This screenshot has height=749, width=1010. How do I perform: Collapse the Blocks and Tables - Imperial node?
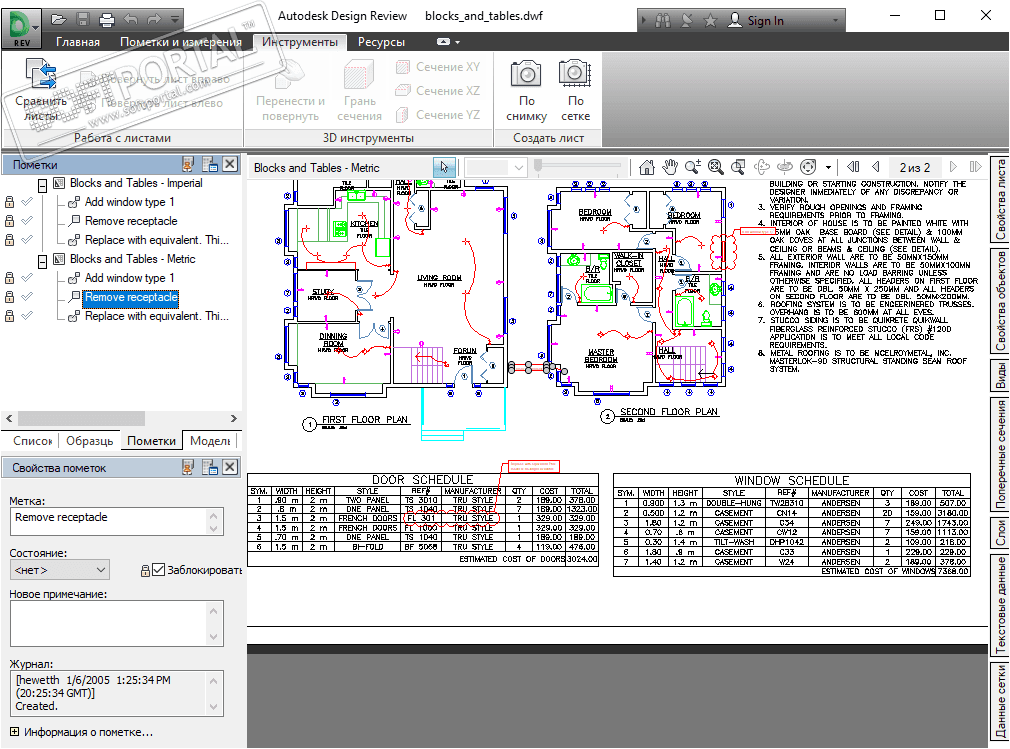click(43, 186)
